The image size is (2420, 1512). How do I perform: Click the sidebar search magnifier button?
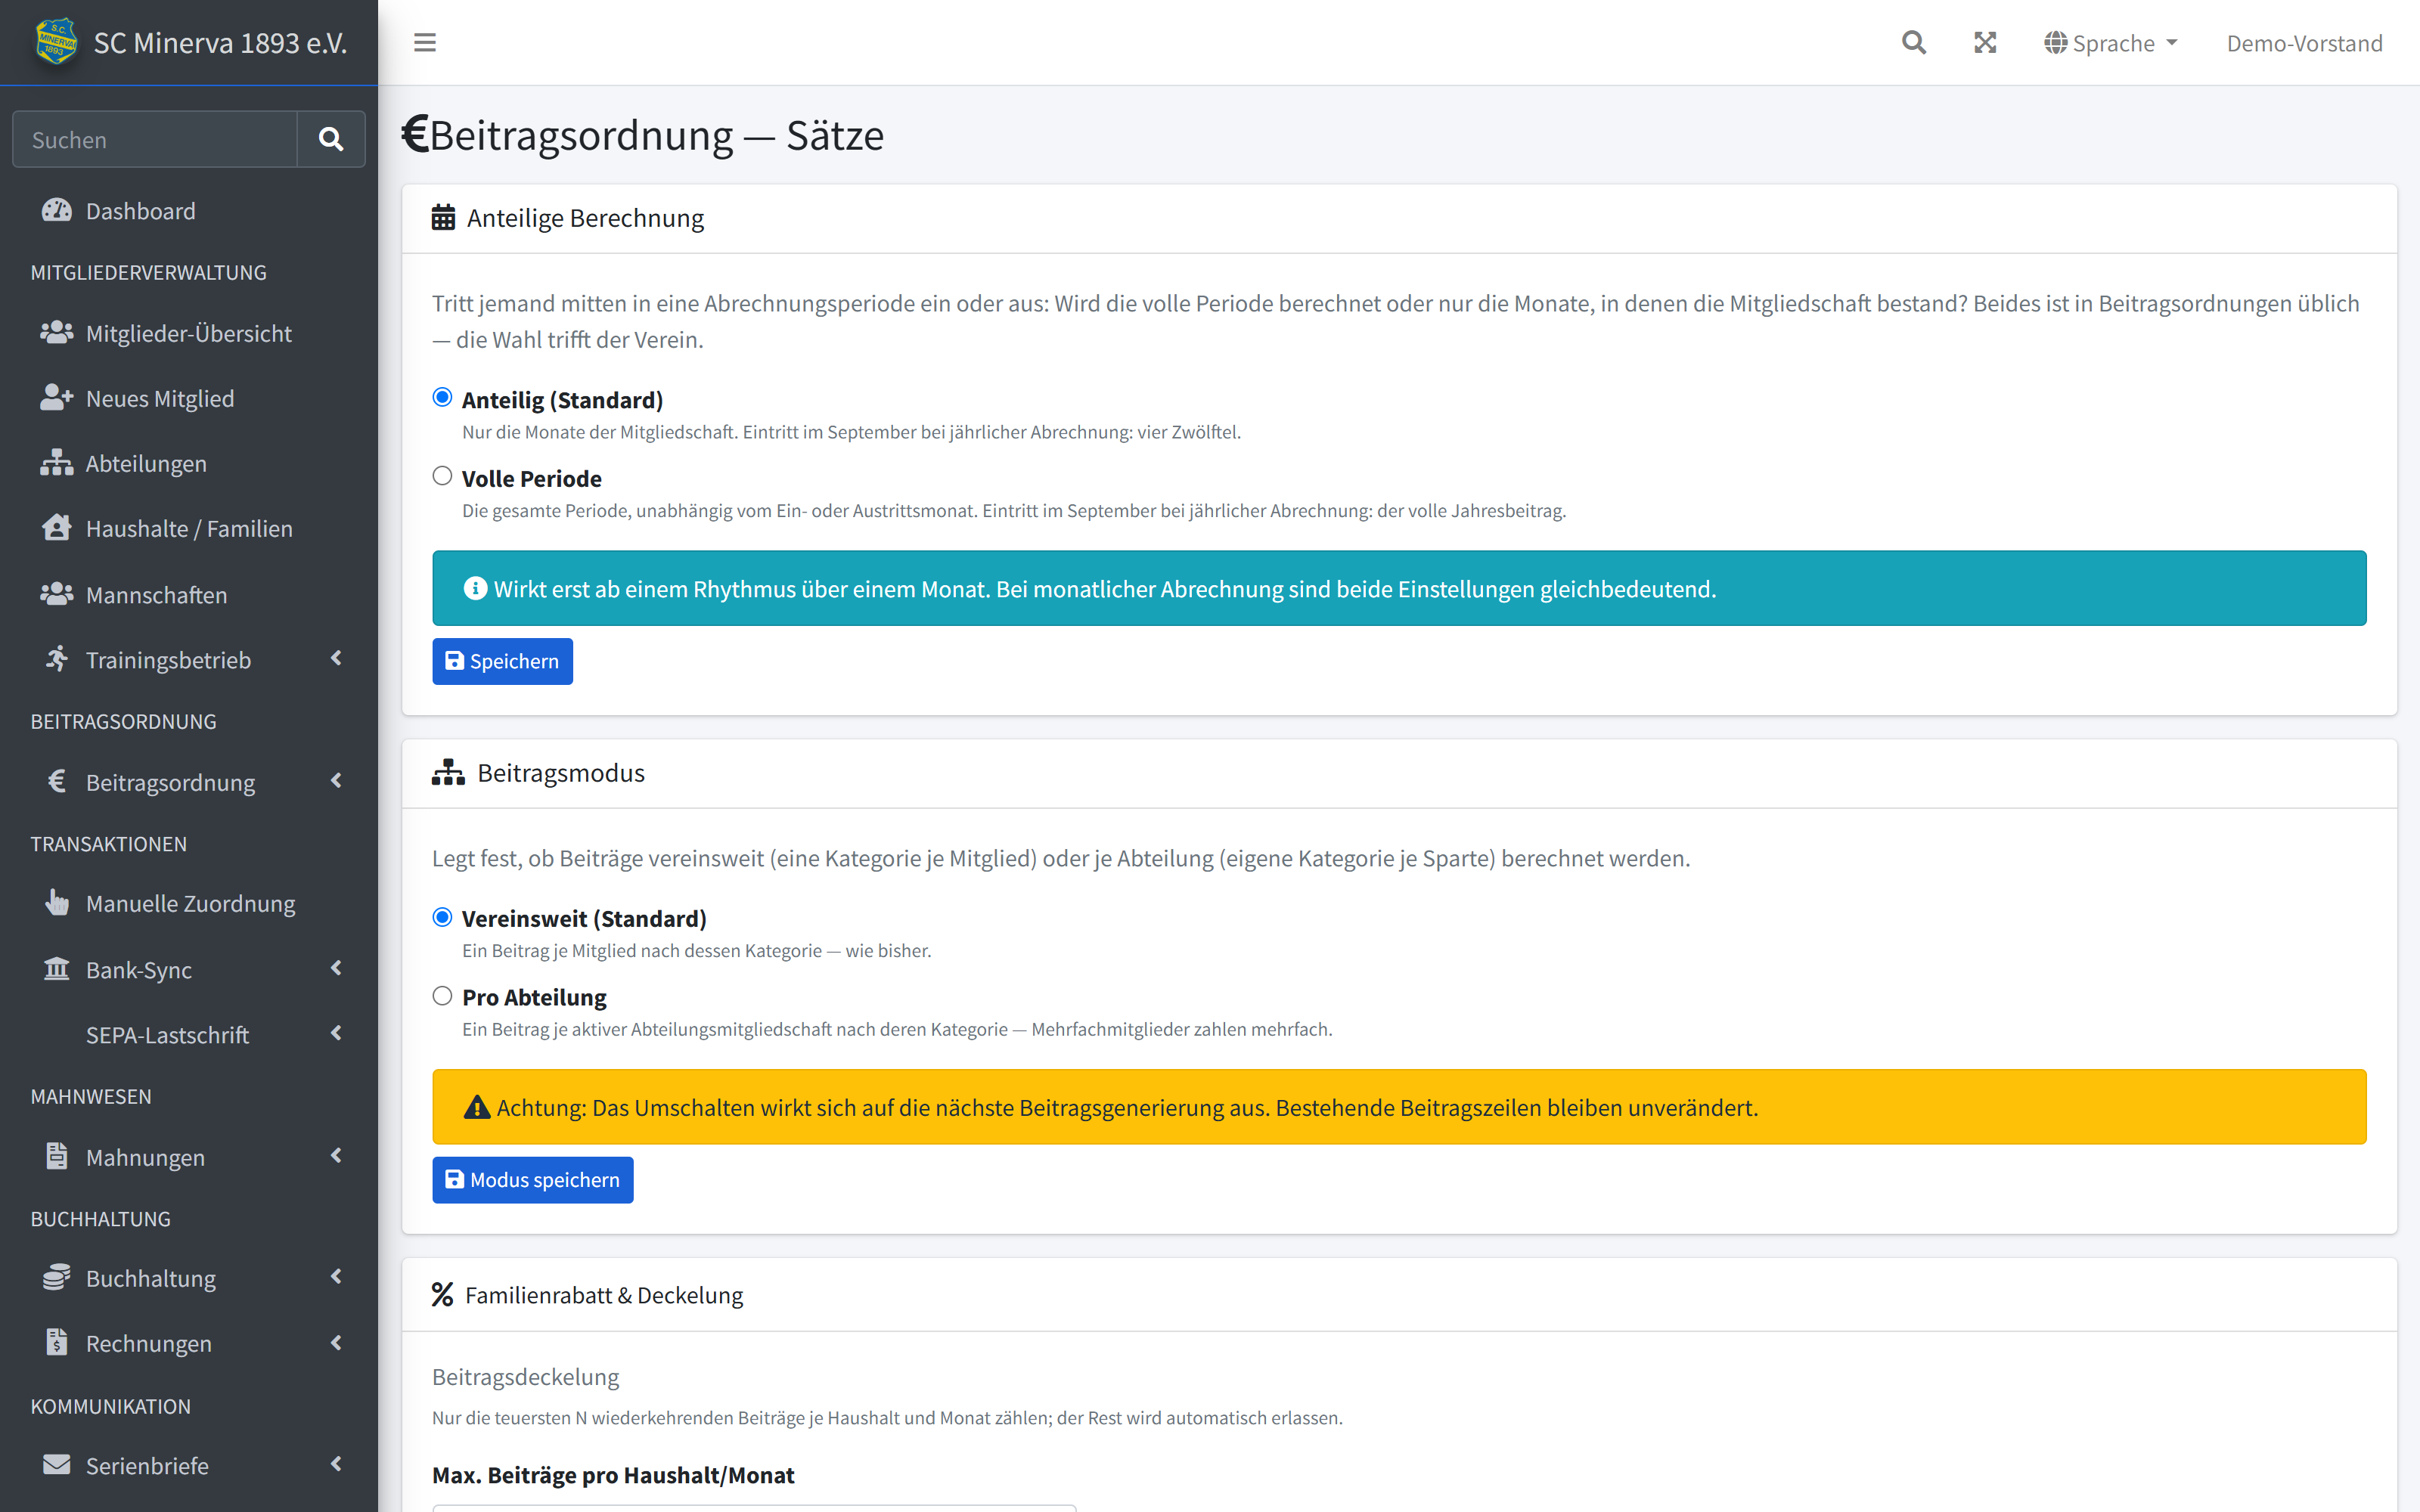331,139
